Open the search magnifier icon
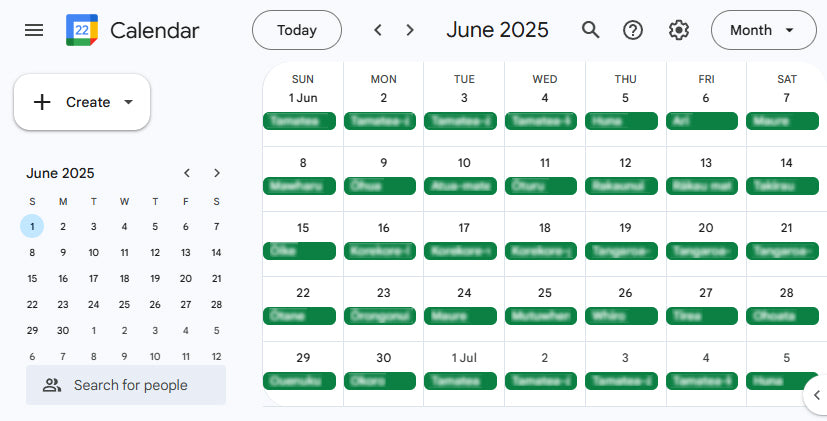Viewport: 827px width, 421px height. [591, 30]
